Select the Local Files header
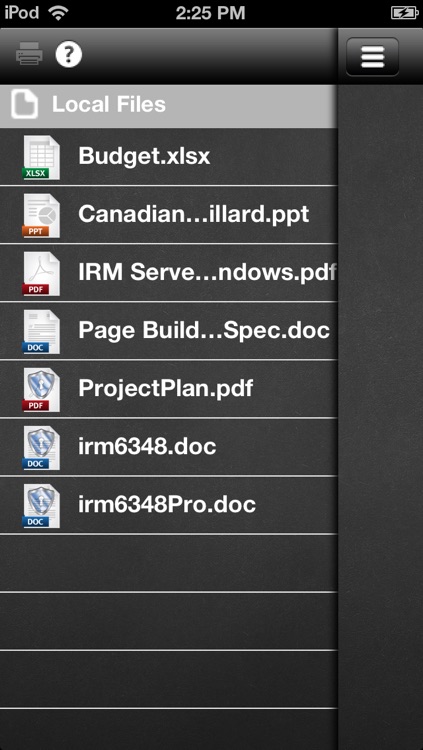The height and width of the screenshot is (750, 423). click(x=168, y=106)
